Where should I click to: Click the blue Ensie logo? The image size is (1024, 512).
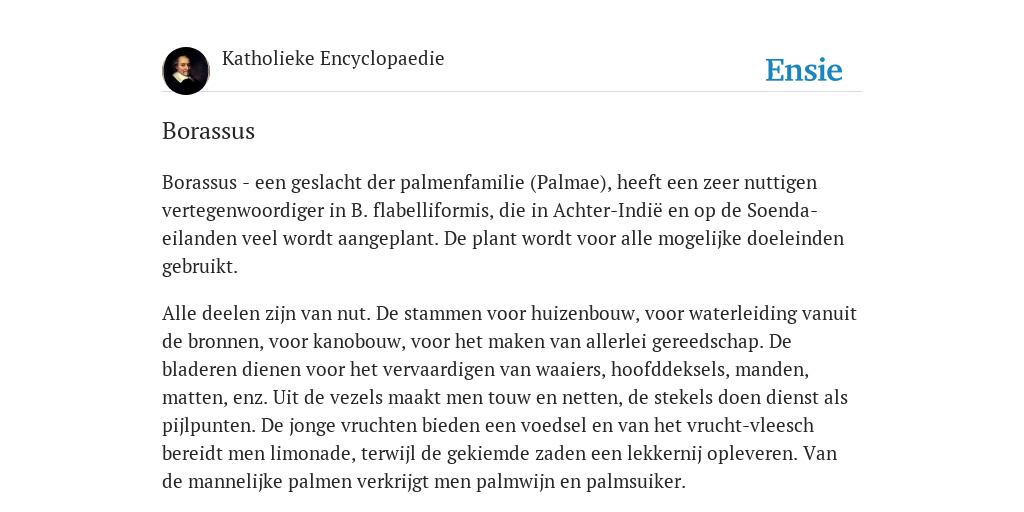[x=804, y=71]
